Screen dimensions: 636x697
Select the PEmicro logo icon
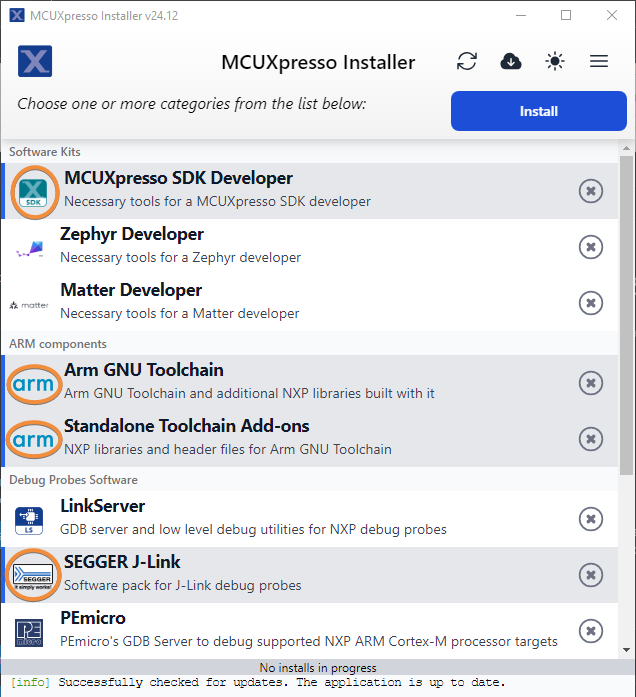(29, 633)
